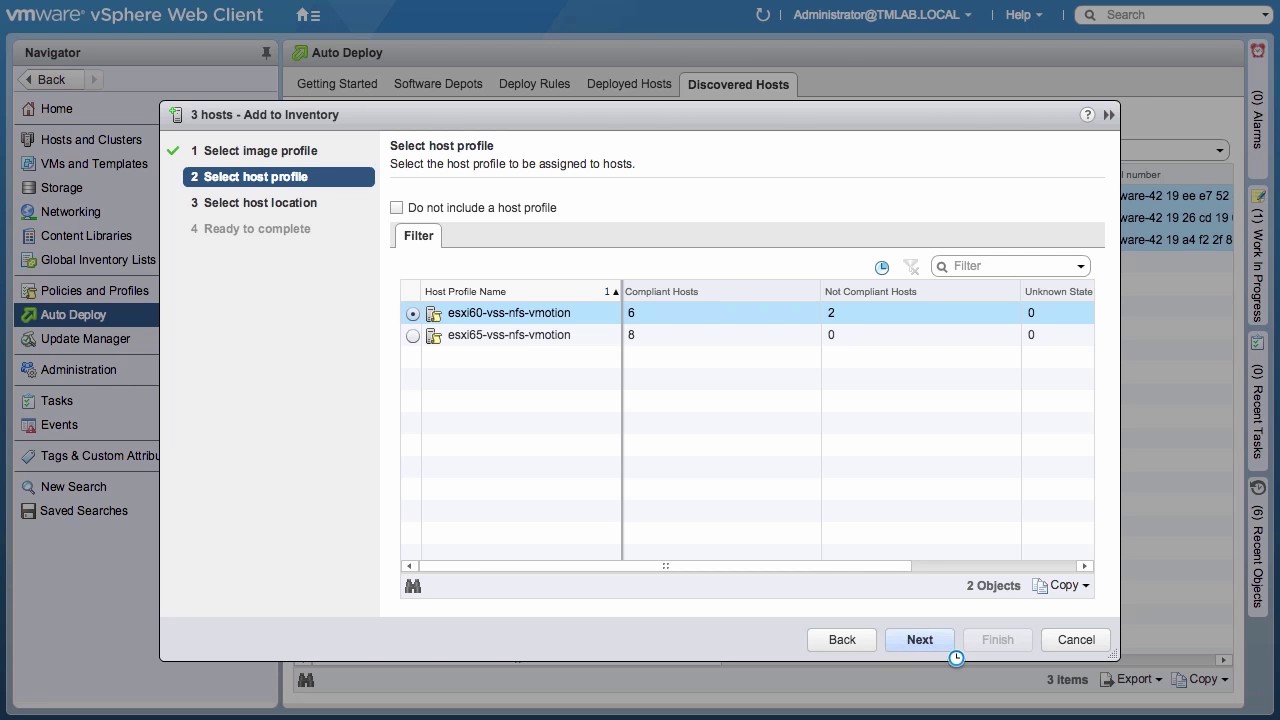
Task: Open the Copy dropdown in wizard grid
Action: [1061, 586]
